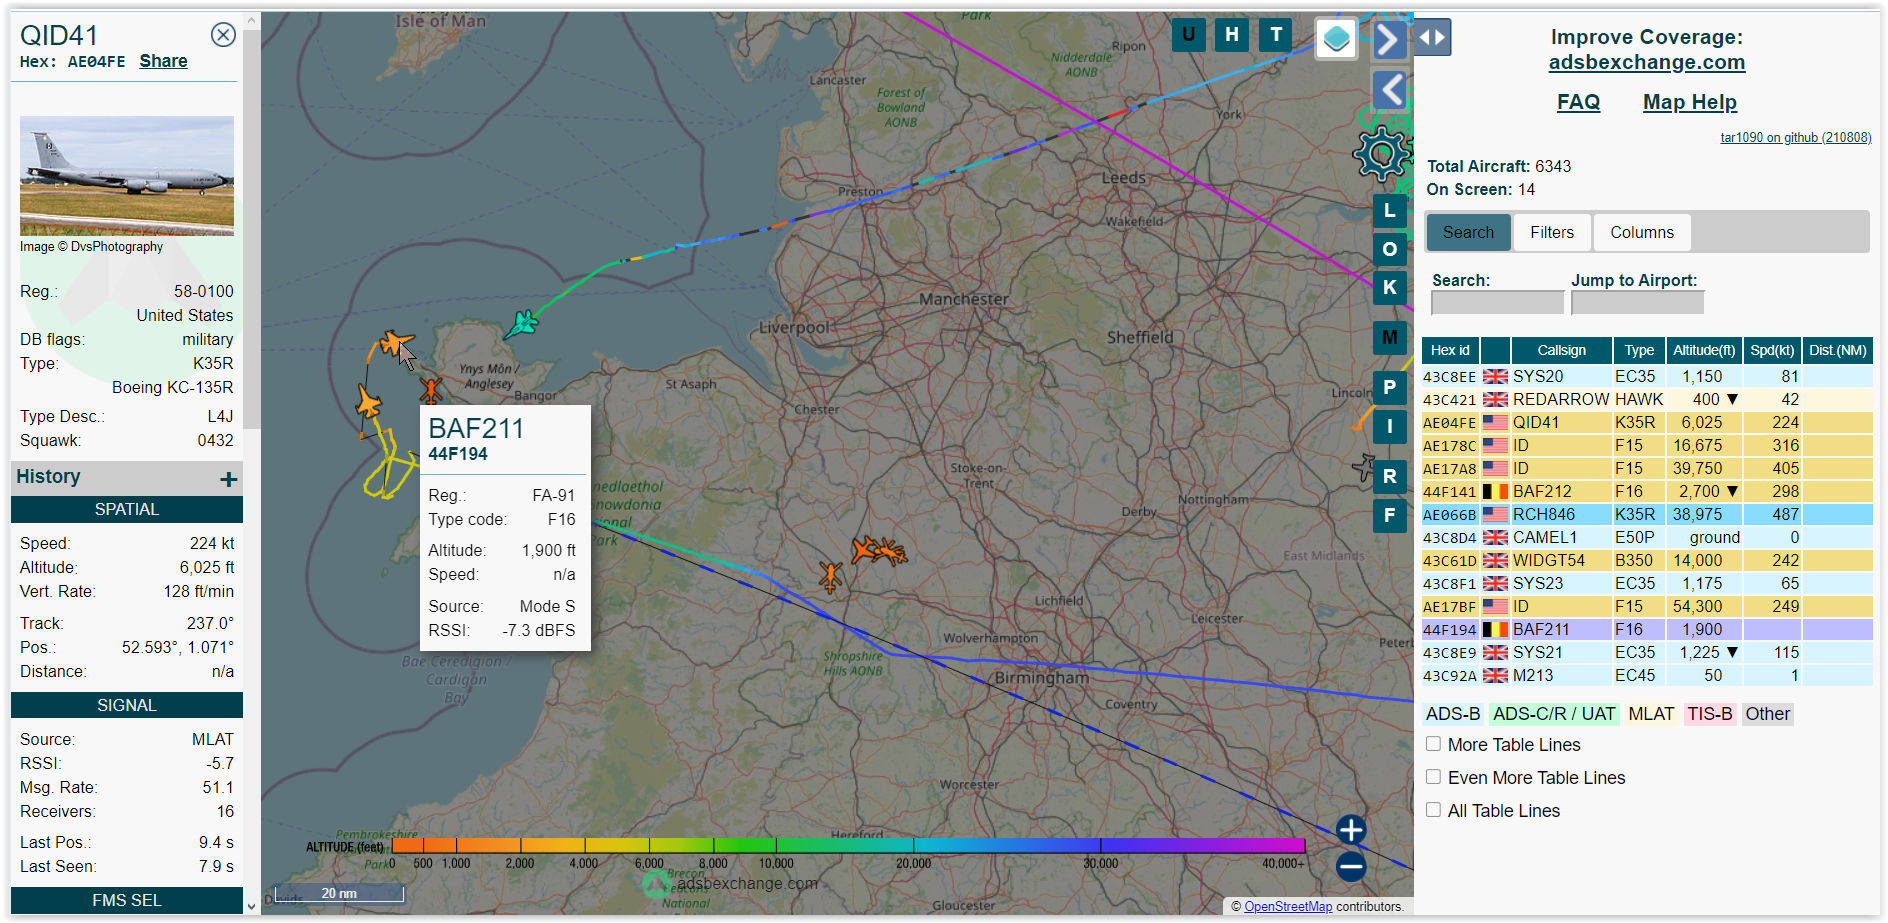Click the Other source legend swatch

[1768, 714]
